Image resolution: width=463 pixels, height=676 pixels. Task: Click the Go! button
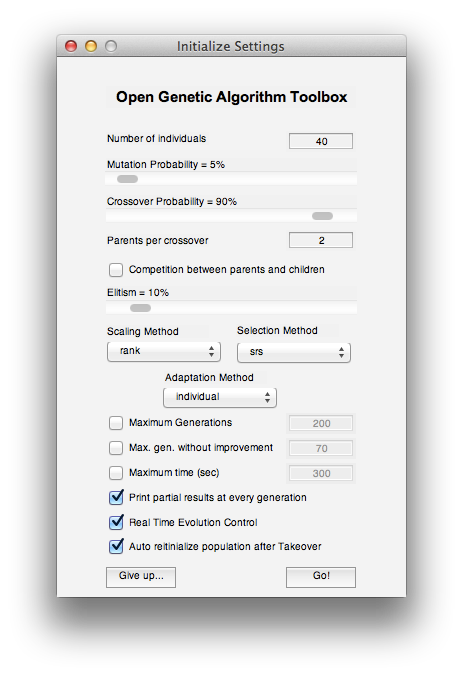click(x=321, y=577)
